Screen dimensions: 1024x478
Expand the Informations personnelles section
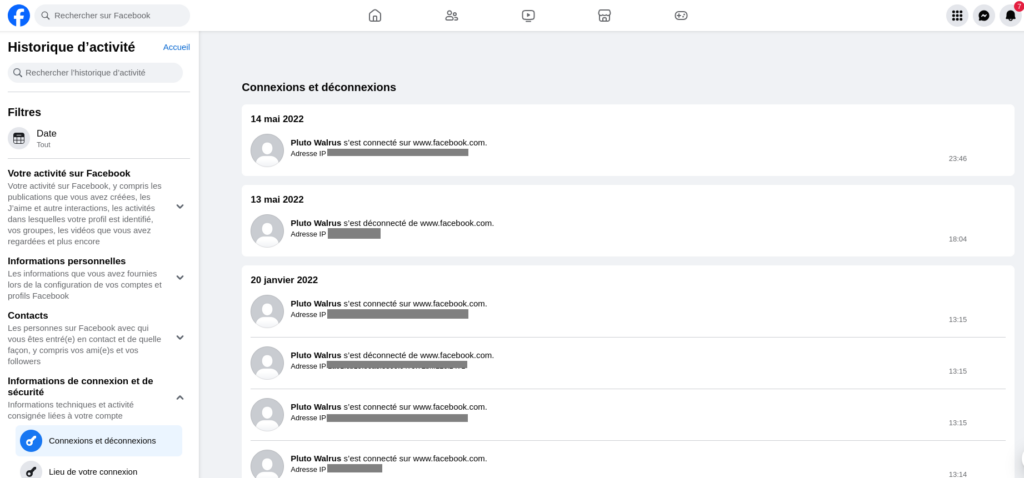click(180, 278)
